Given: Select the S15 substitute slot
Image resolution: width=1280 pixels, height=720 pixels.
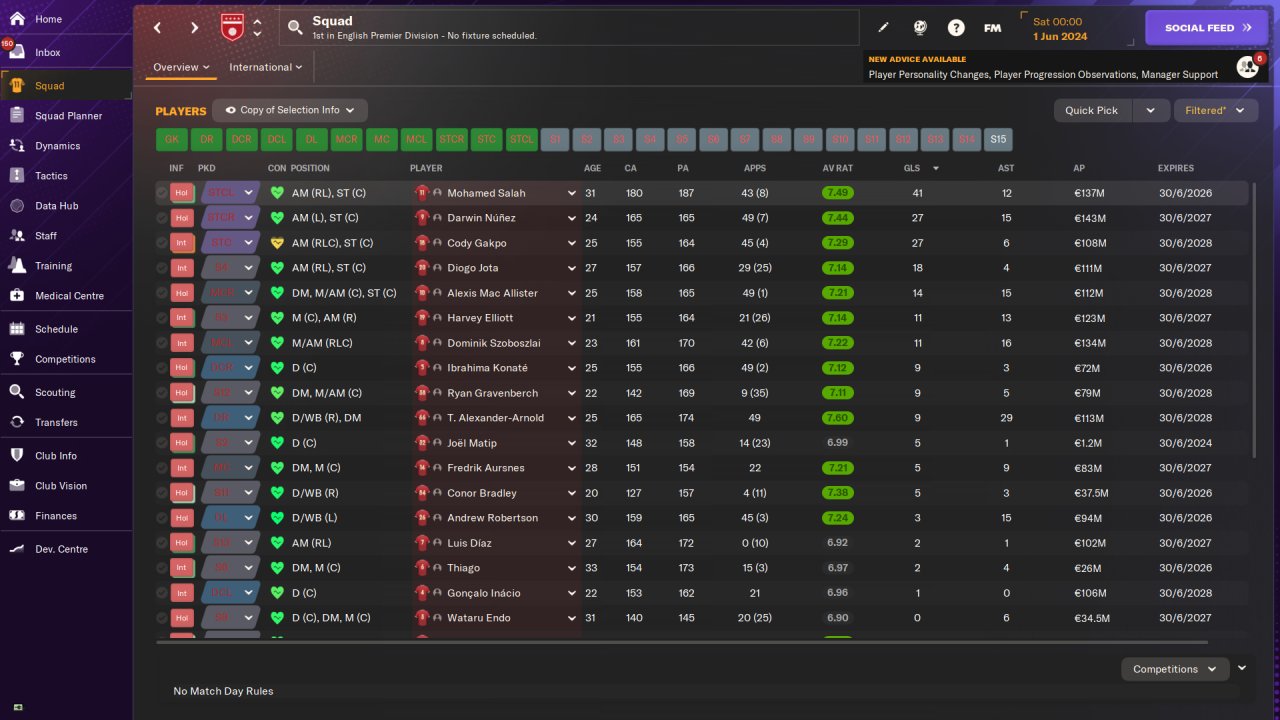Looking at the screenshot, I should click(998, 139).
